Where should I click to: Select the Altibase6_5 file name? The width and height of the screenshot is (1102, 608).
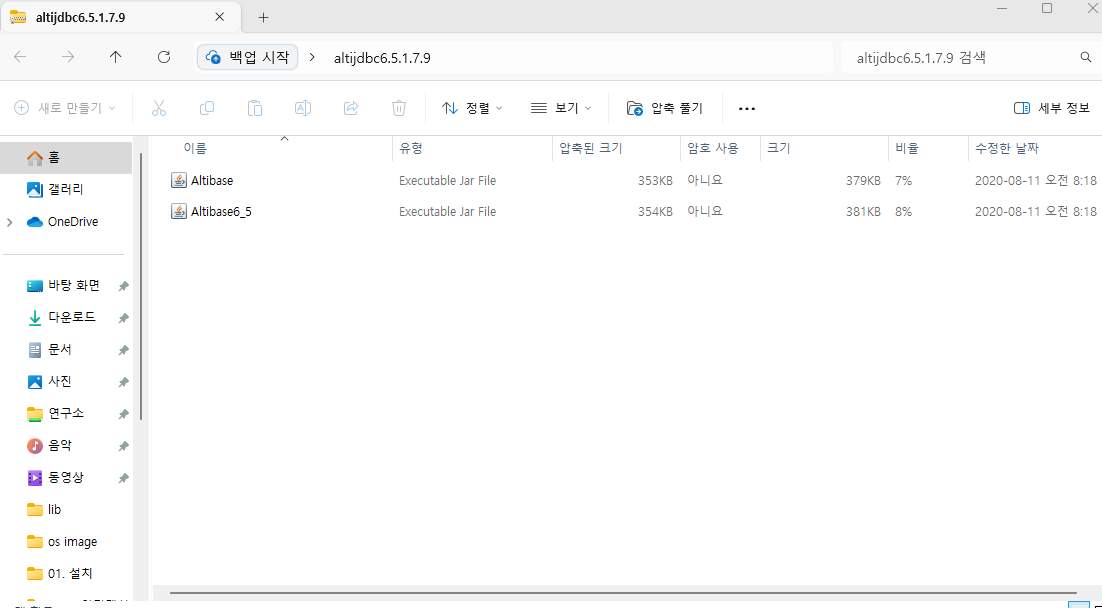click(221, 212)
